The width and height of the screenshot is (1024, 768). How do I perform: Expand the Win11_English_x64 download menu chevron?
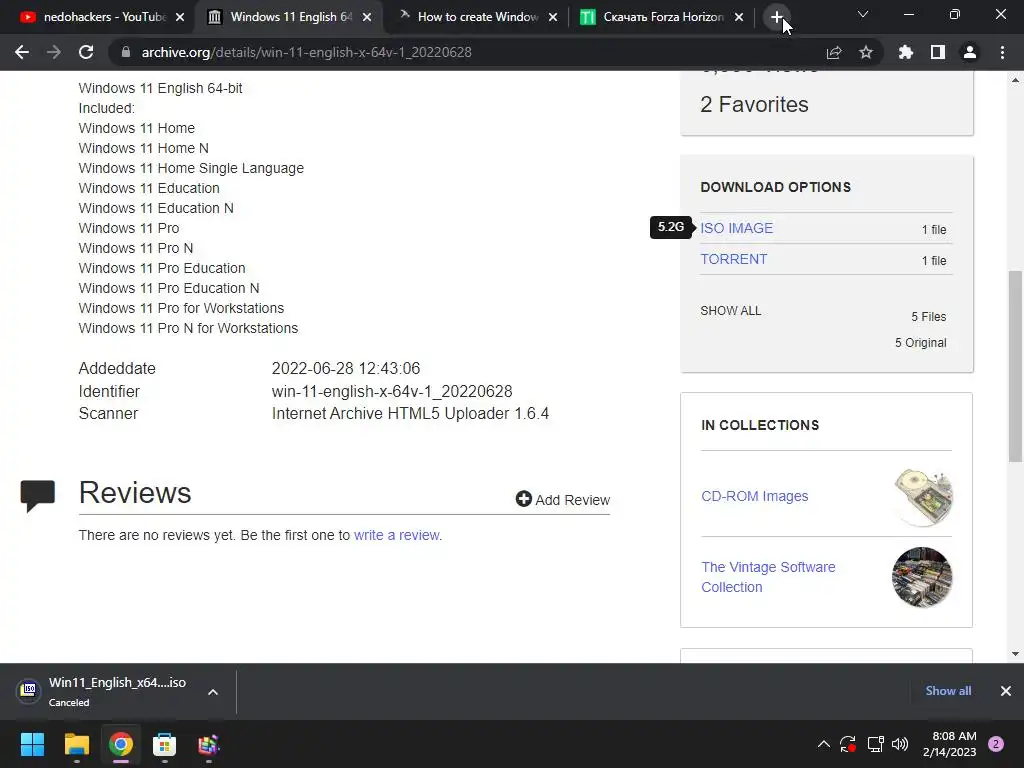[x=213, y=692]
